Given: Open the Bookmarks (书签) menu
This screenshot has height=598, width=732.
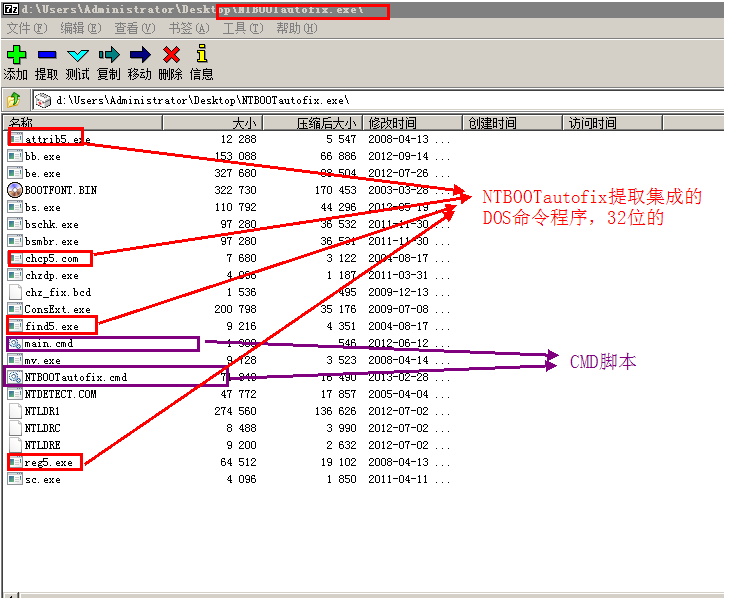Looking at the screenshot, I should 188,28.
